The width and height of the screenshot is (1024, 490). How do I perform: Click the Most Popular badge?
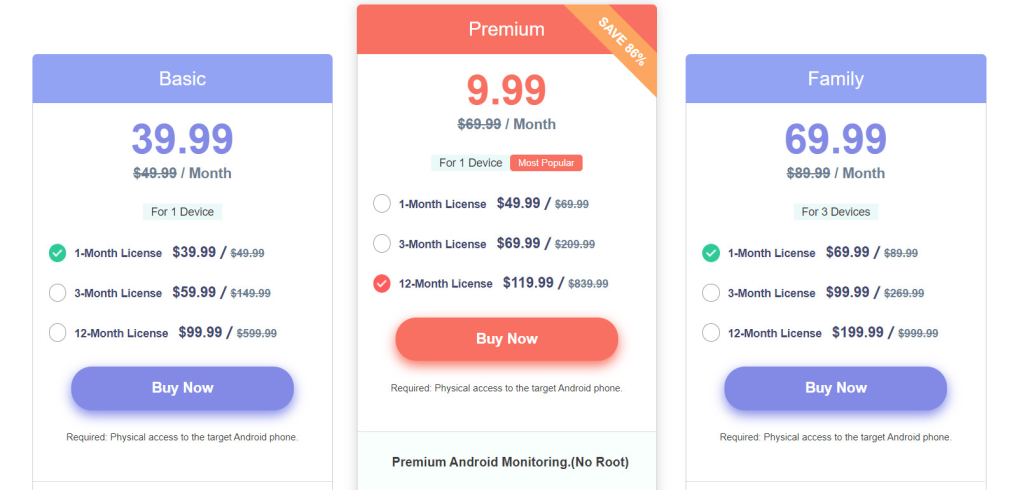[x=546, y=163]
